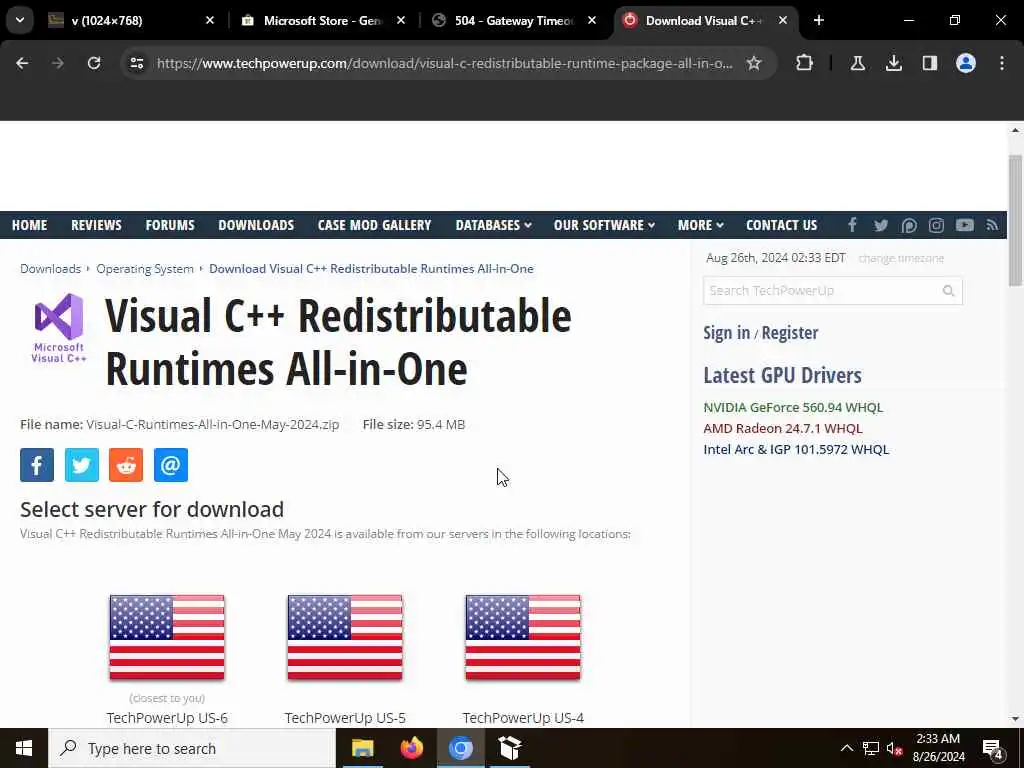Click the Windows taskbar search box
1024x768 pixels.
[x=191, y=748]
